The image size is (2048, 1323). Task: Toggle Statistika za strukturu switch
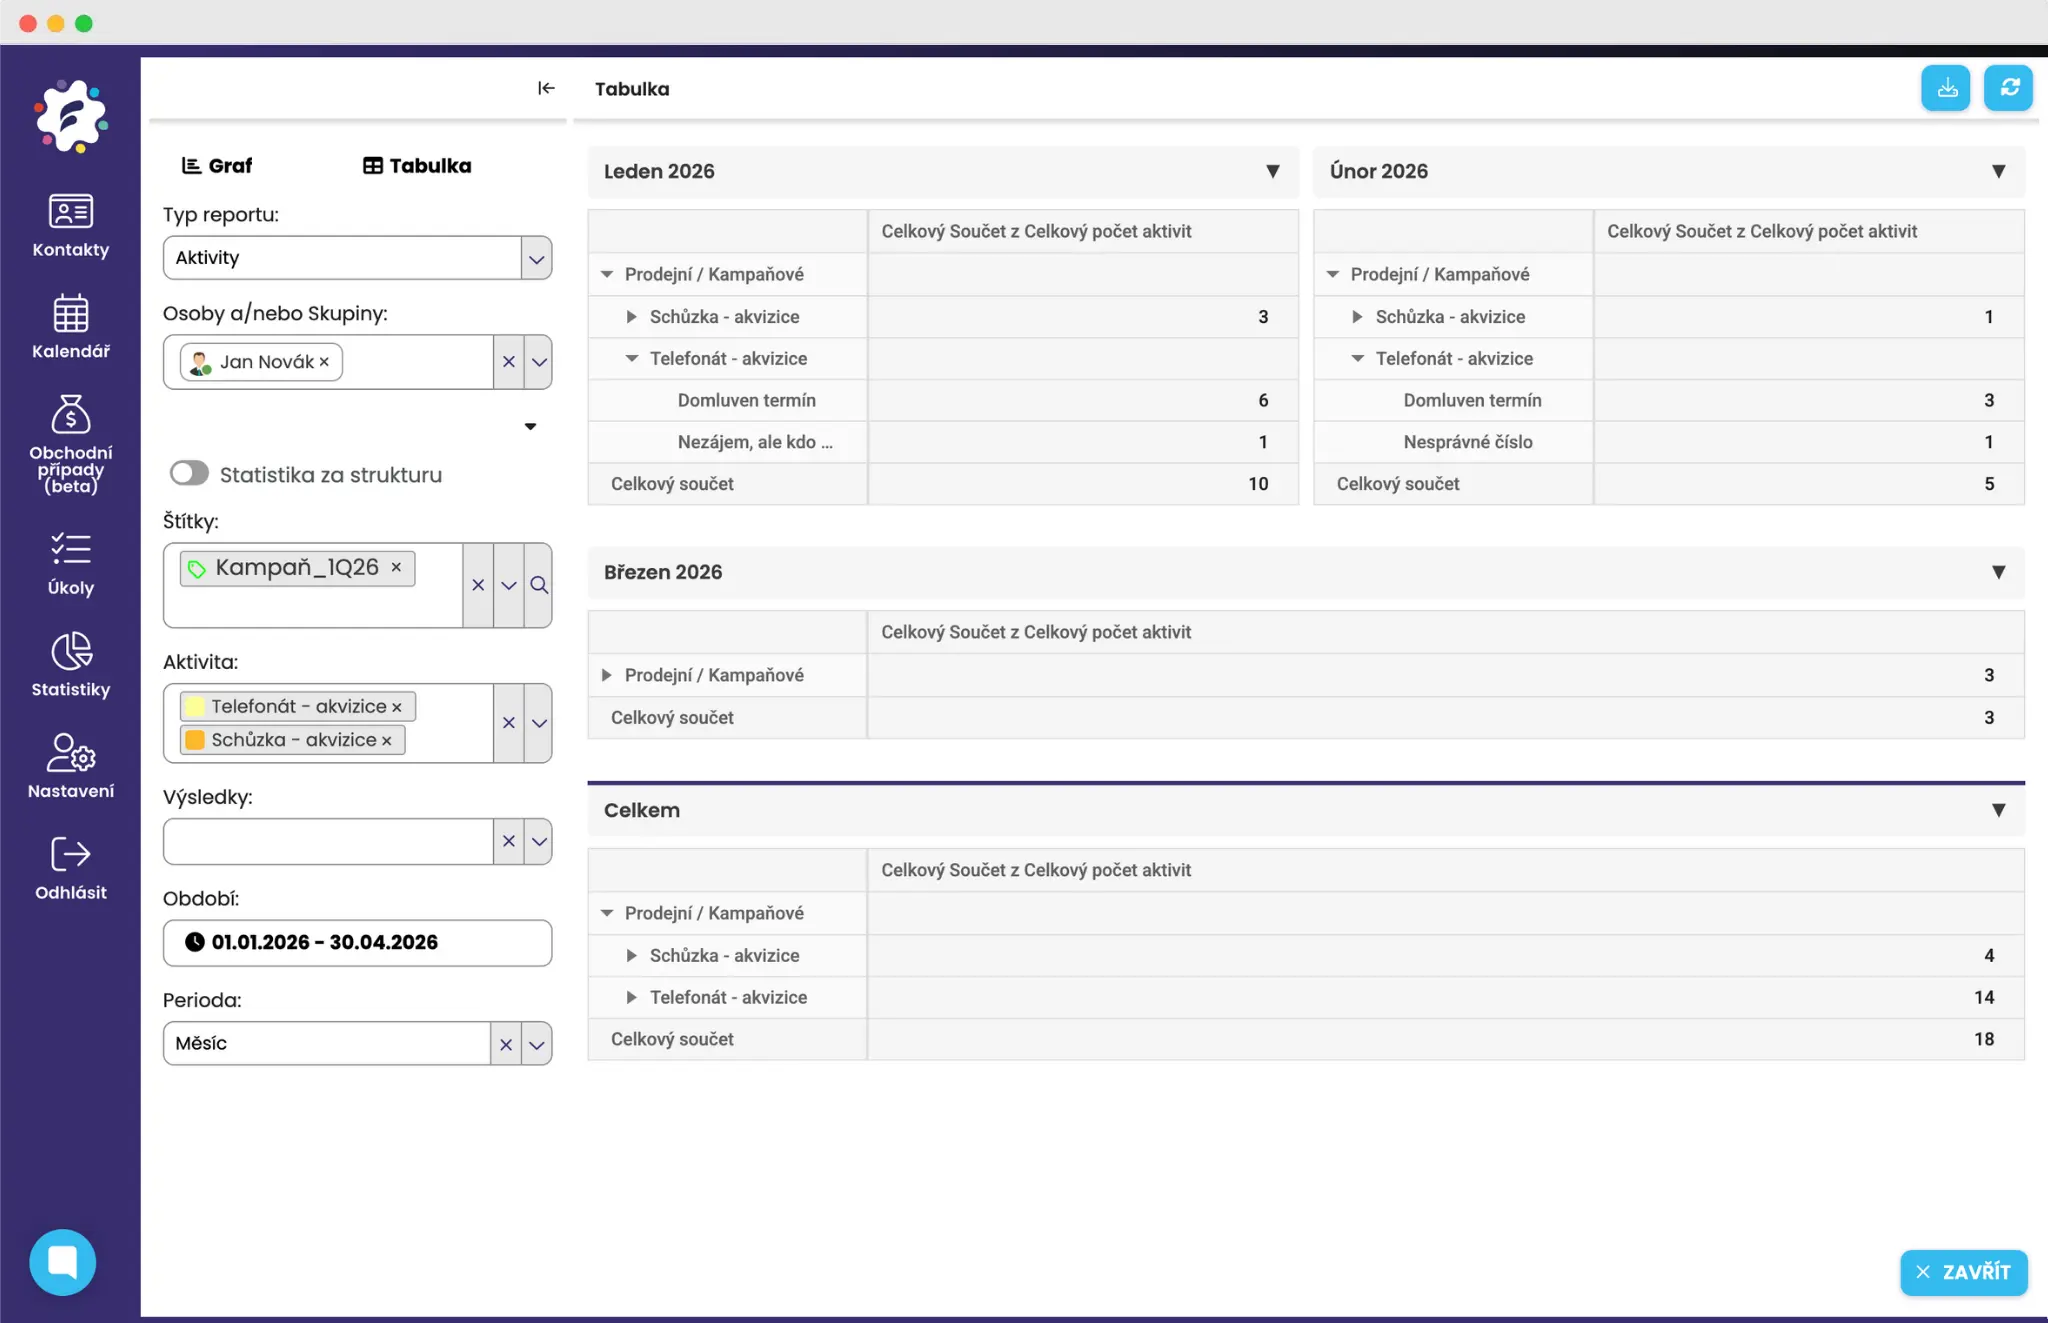189,474
